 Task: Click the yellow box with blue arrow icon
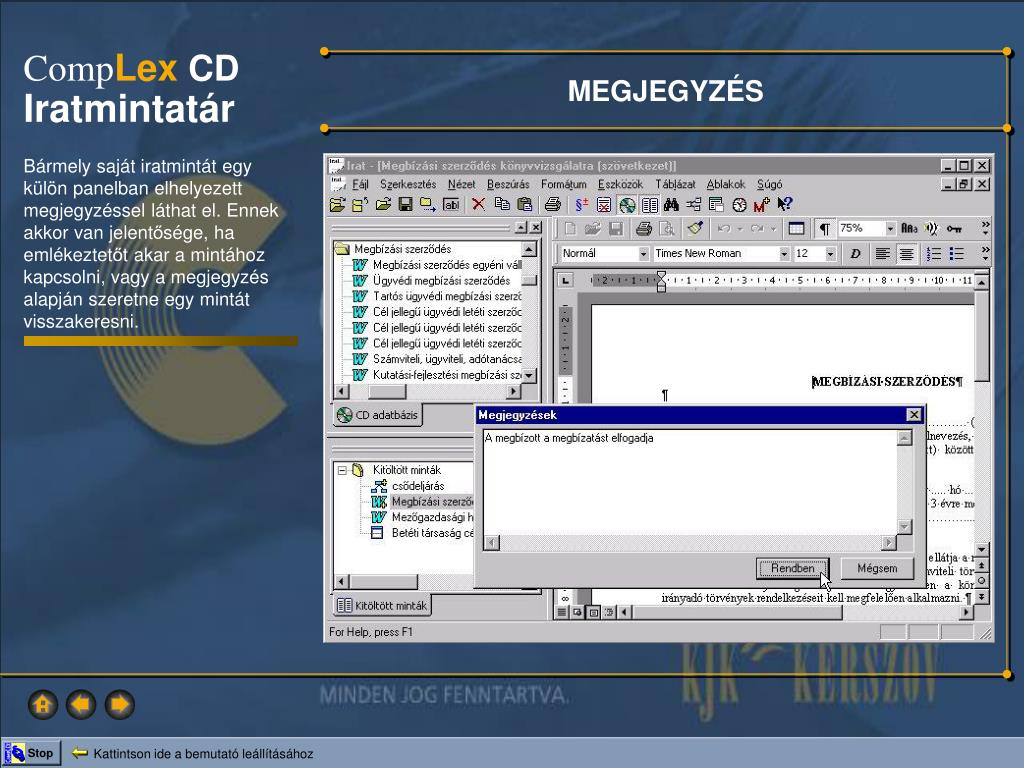click(x=428, y=204)
